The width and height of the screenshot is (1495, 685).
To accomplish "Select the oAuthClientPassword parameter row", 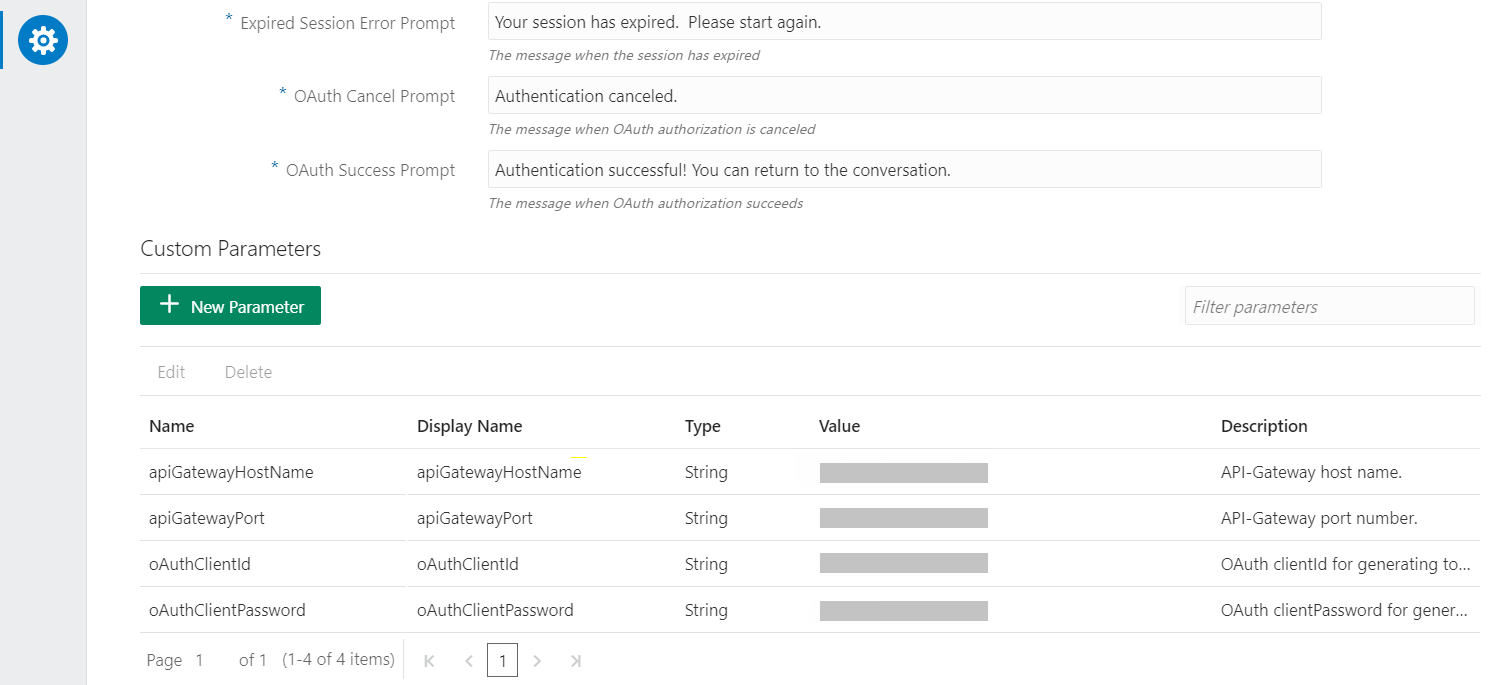I will point(227,610).
